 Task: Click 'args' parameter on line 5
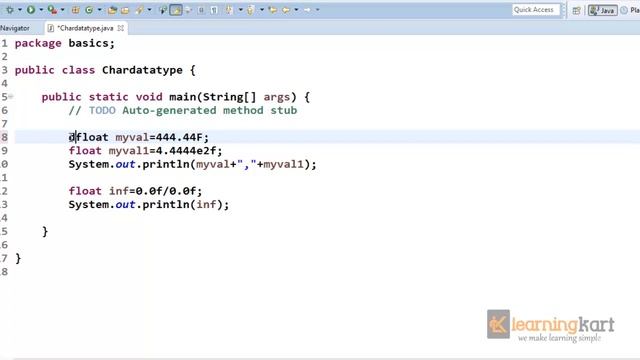tap(277, 97)
